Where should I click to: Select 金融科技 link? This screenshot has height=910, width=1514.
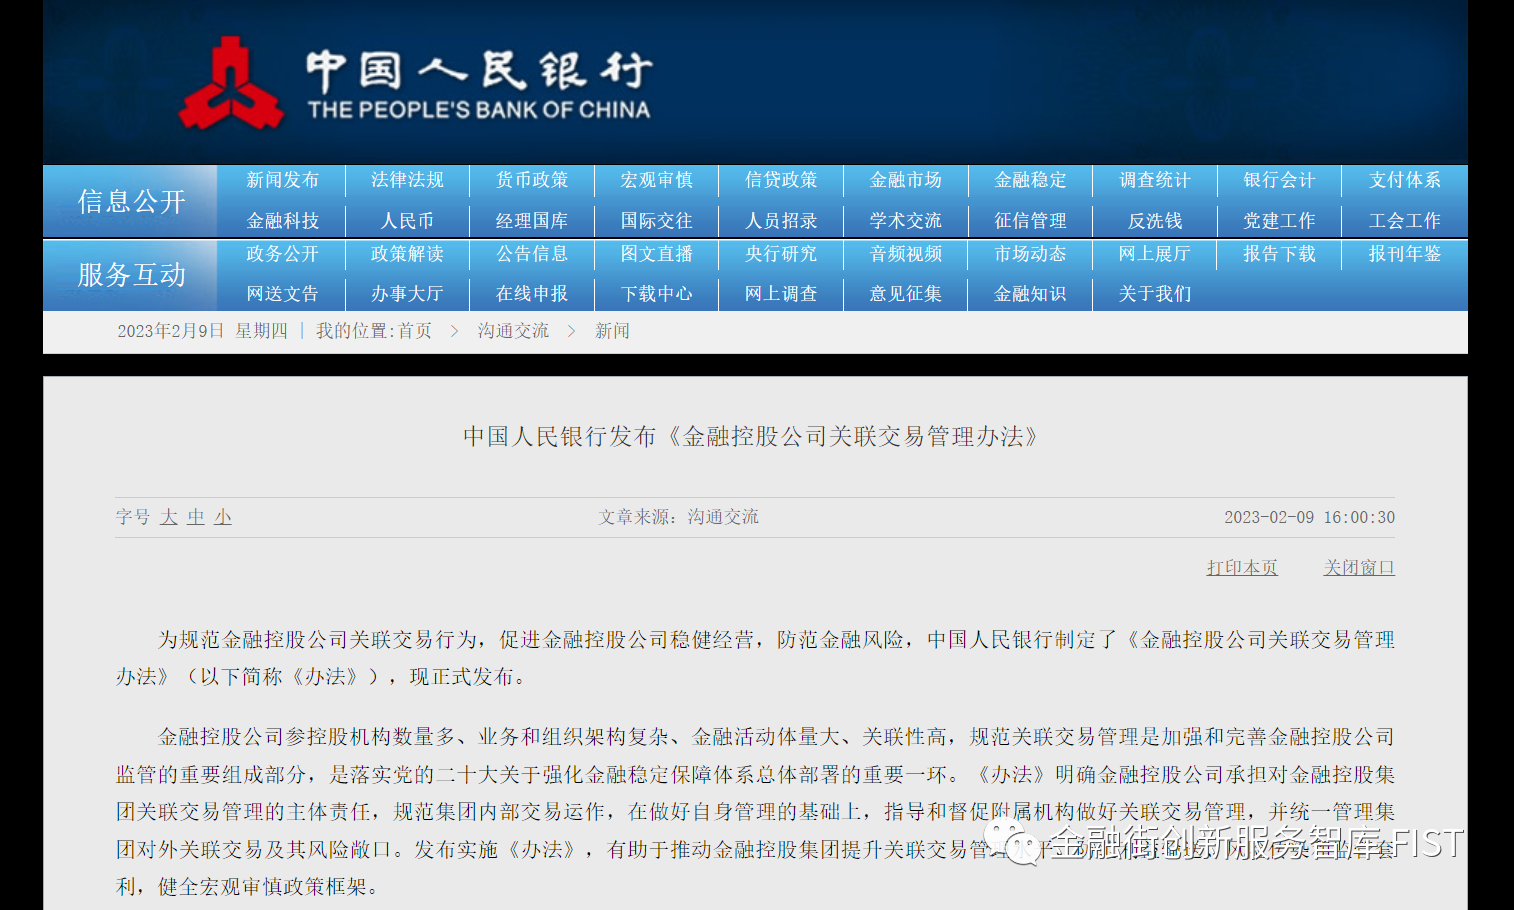pyautogui.click(x=282, y=221)
